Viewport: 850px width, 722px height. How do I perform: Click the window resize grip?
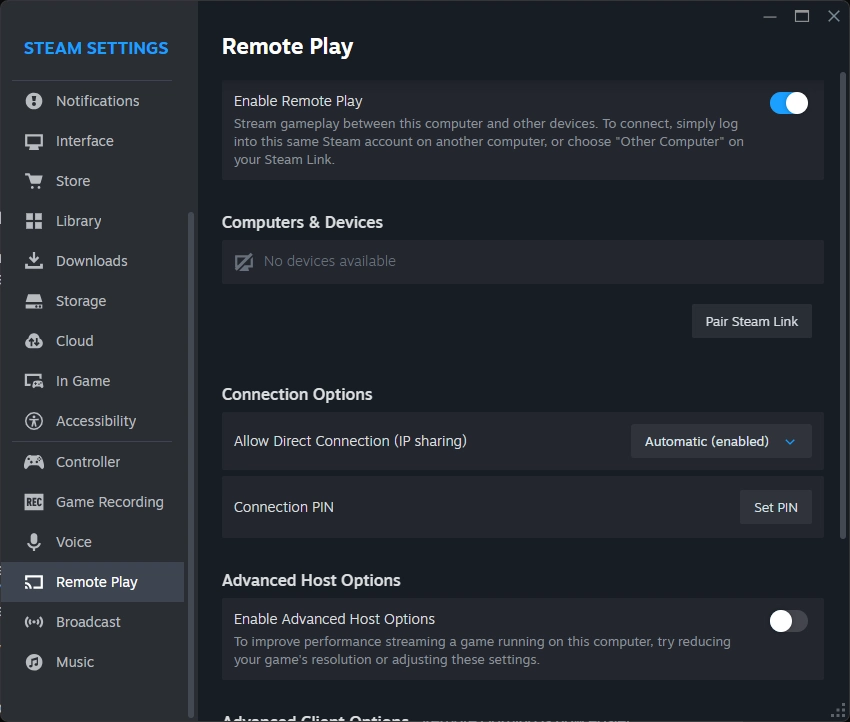[839, 711]
